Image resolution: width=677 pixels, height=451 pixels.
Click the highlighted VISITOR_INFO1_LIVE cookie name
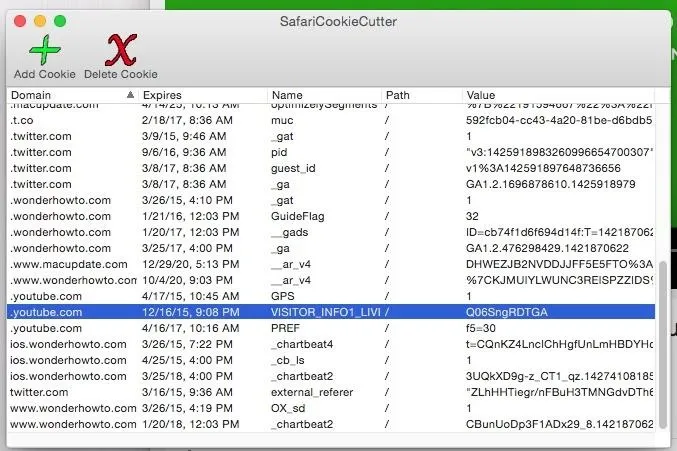point(326,312)
